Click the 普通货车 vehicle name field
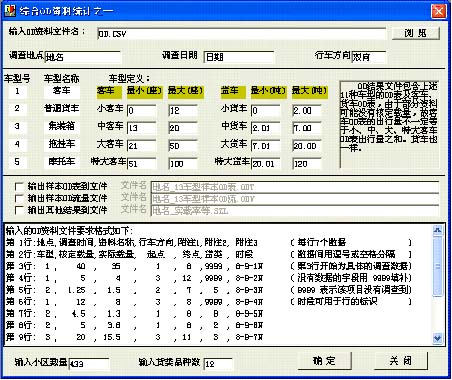The height and width of the screenshot is (380, 452). (x=62, y=109)
